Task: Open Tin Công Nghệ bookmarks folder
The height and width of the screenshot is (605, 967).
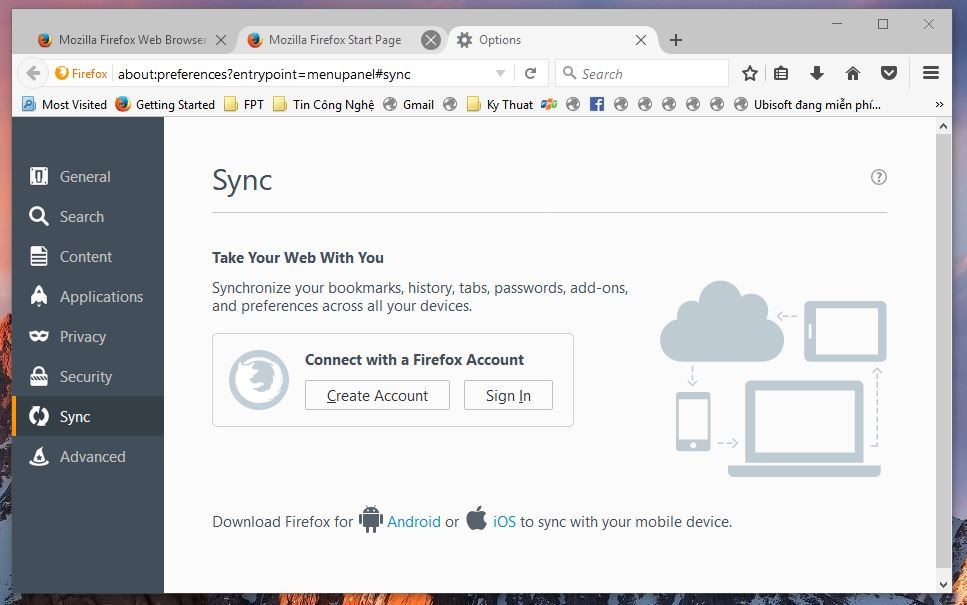Action: point(324,104)
